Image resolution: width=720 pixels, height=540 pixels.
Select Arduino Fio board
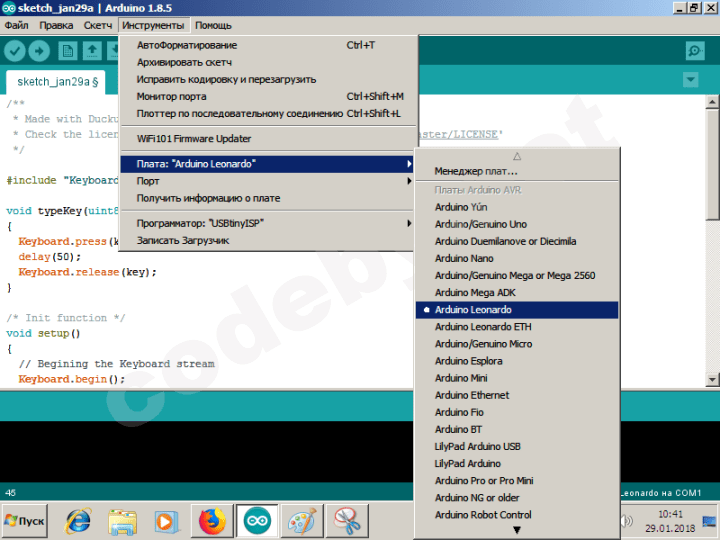pyautogui.click(x=517, y=412)
